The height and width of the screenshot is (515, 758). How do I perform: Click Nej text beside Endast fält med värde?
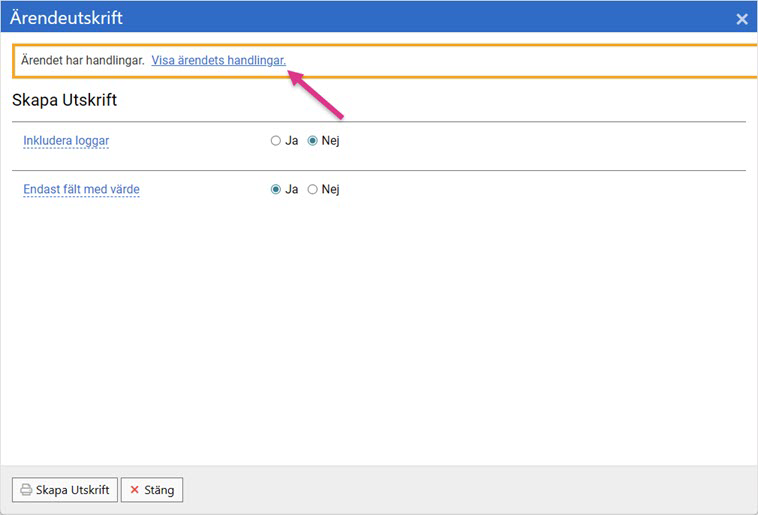pyautogui.click(x=330, y=189)
